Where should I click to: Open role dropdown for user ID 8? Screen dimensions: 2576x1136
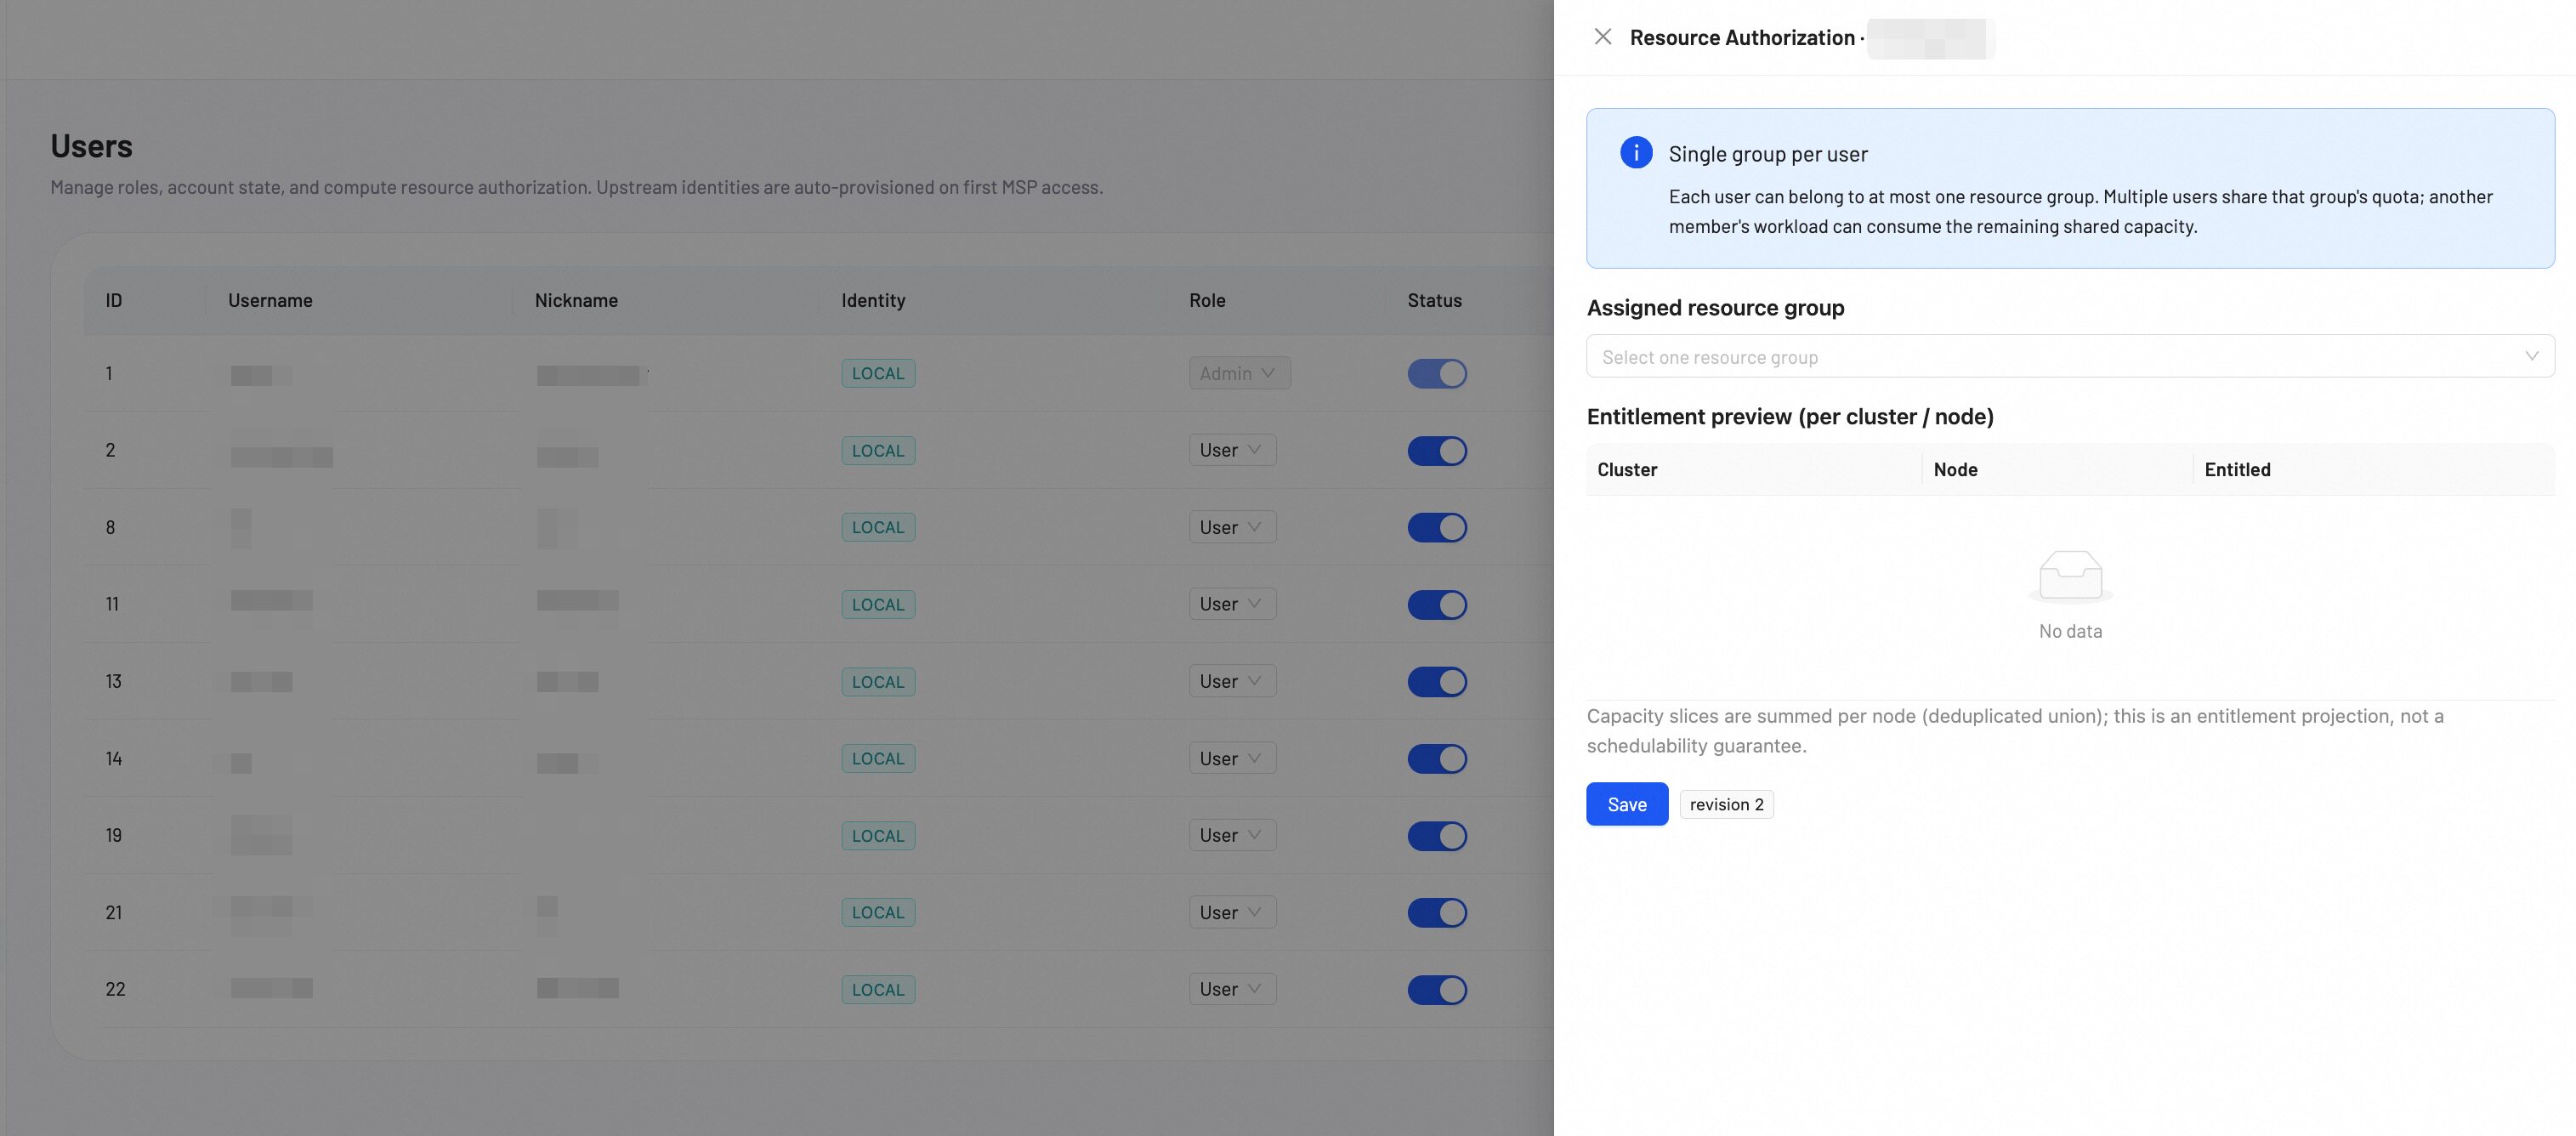point(1232,527)
